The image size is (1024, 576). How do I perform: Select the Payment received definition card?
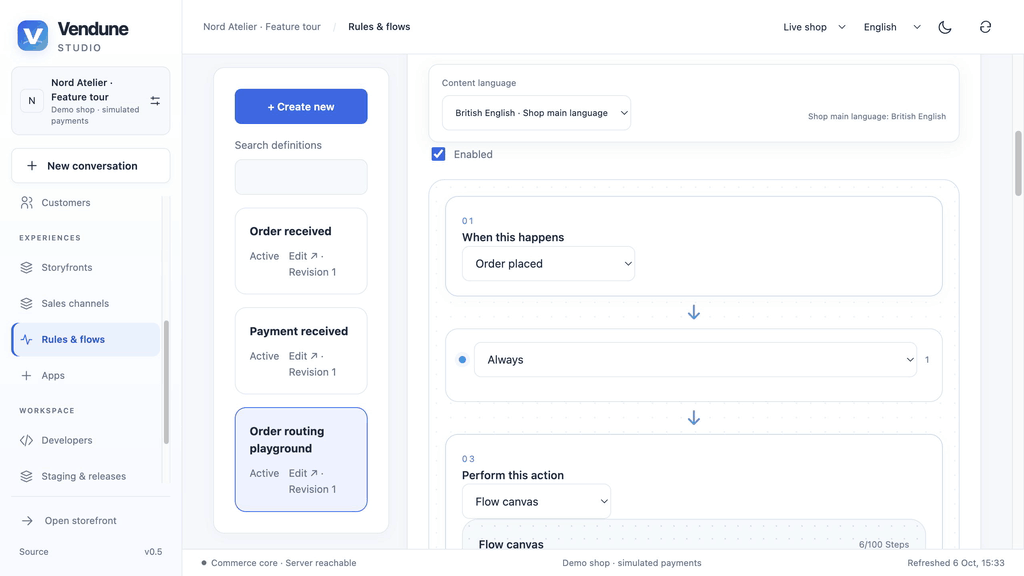[301, 351]
